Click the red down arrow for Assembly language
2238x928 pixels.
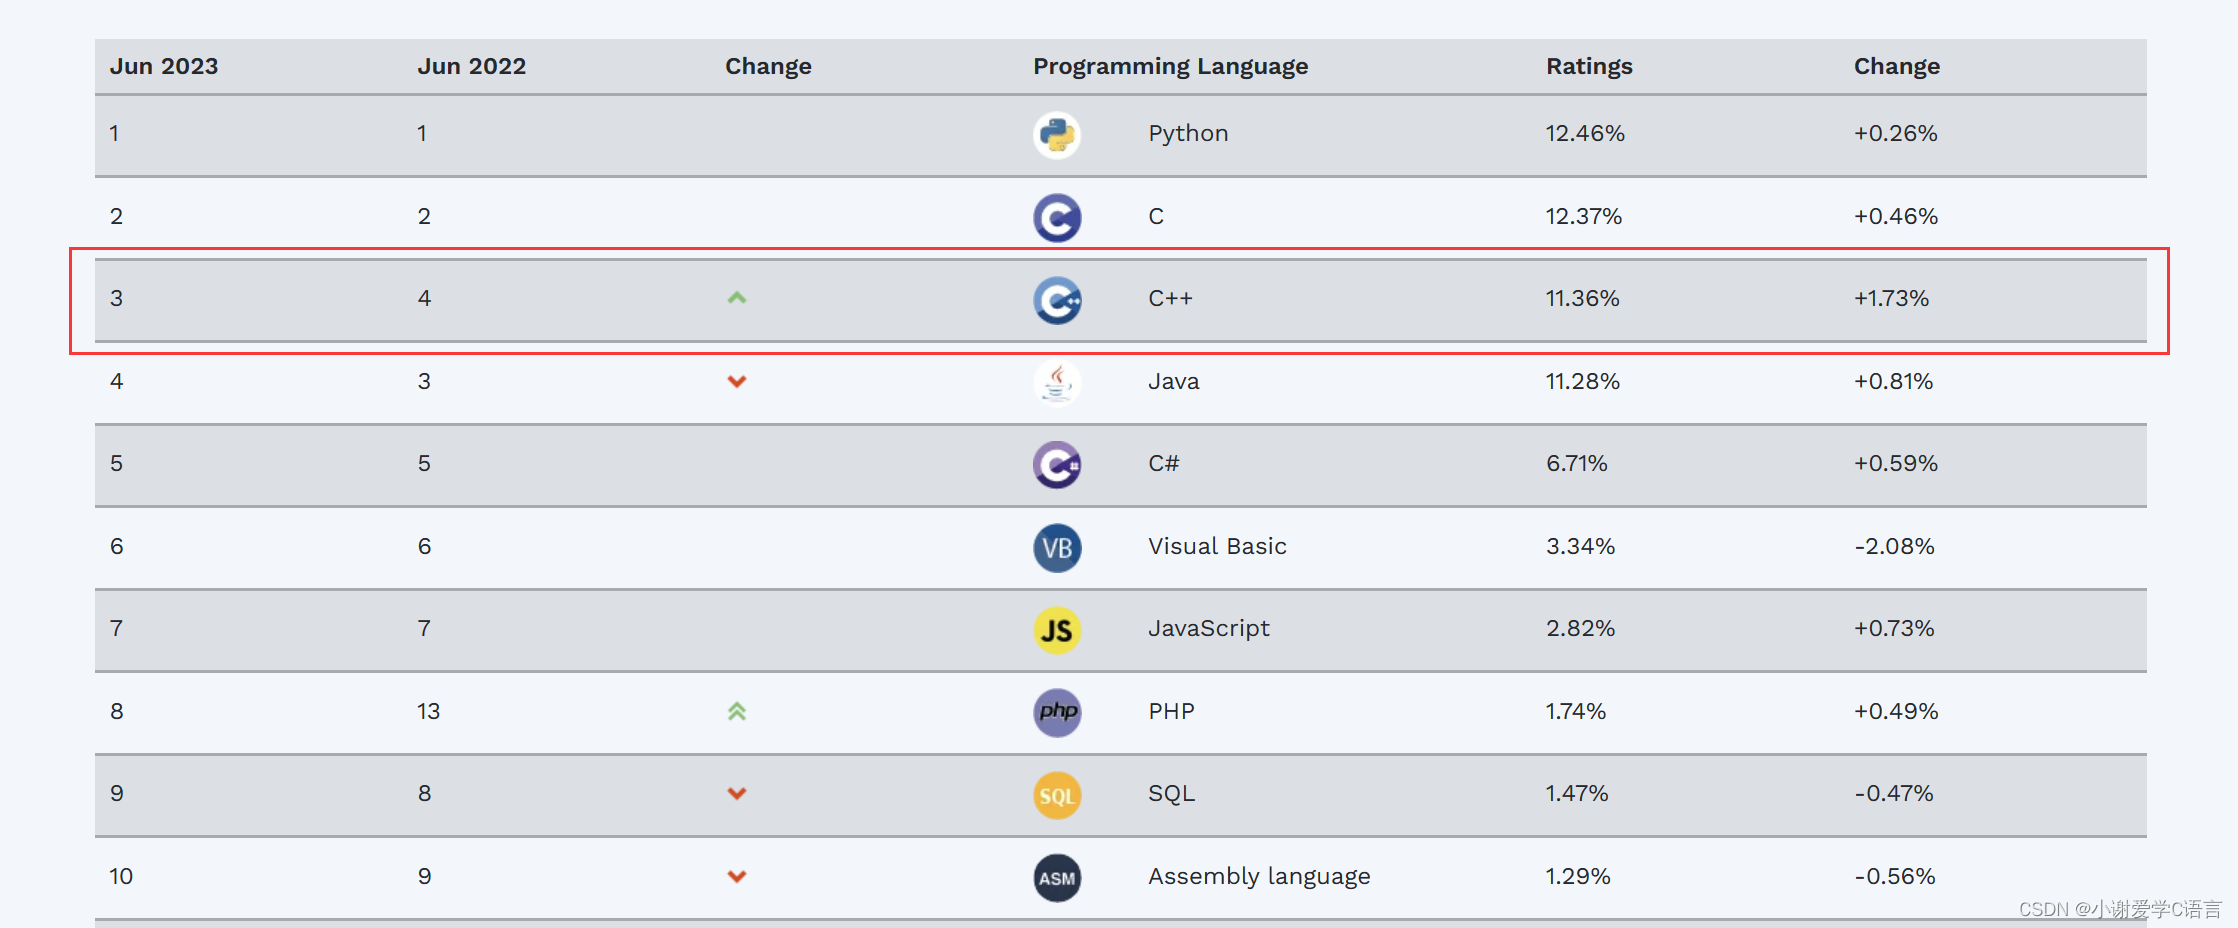737,877
